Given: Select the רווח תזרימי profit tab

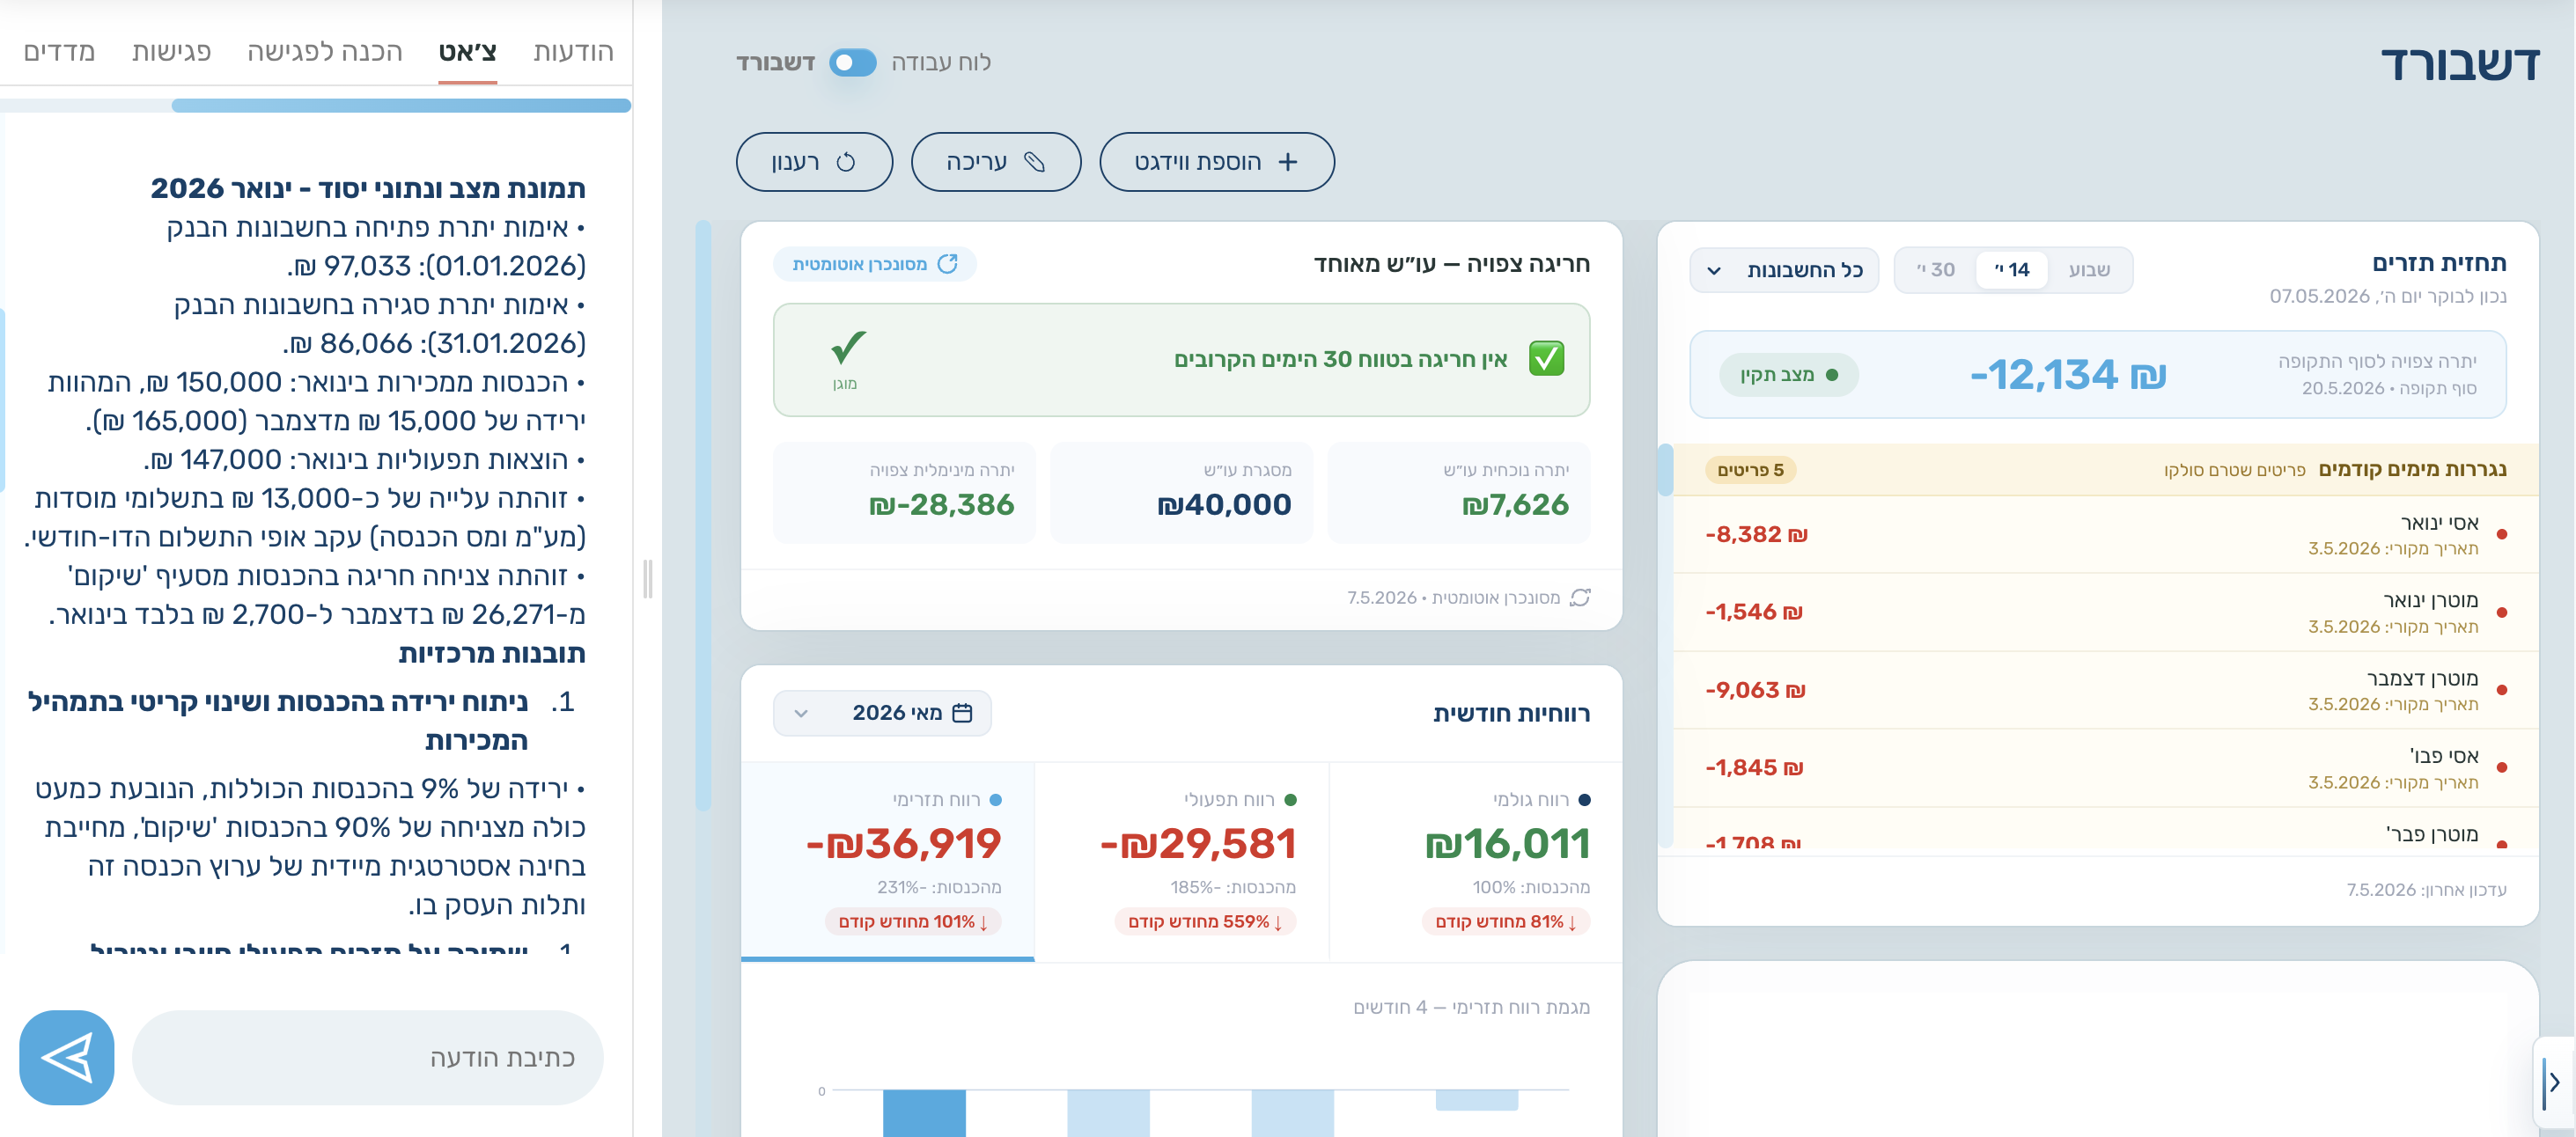Looking at the screenshot, I should [888, 862].
